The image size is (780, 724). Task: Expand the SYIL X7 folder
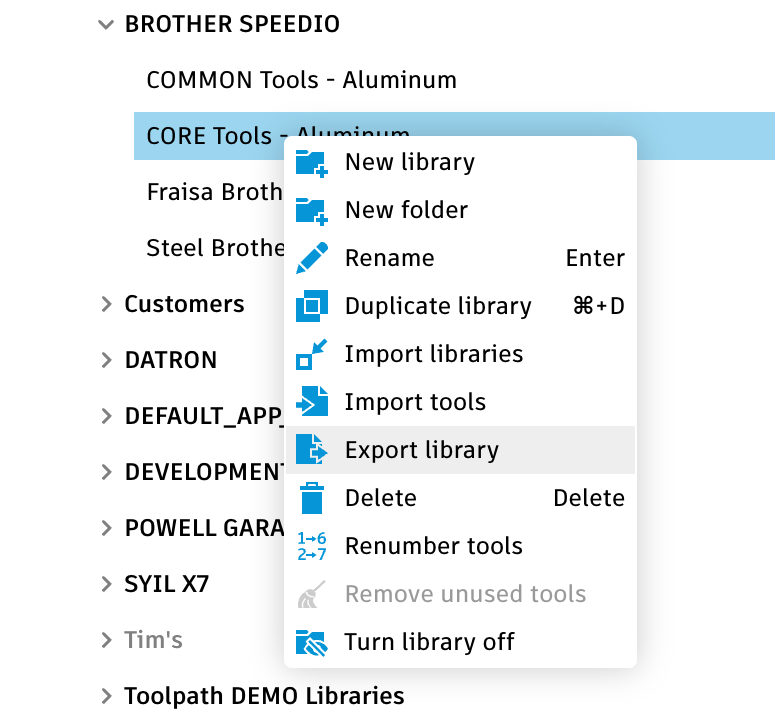pyautogui.click(x=106, y=584)
